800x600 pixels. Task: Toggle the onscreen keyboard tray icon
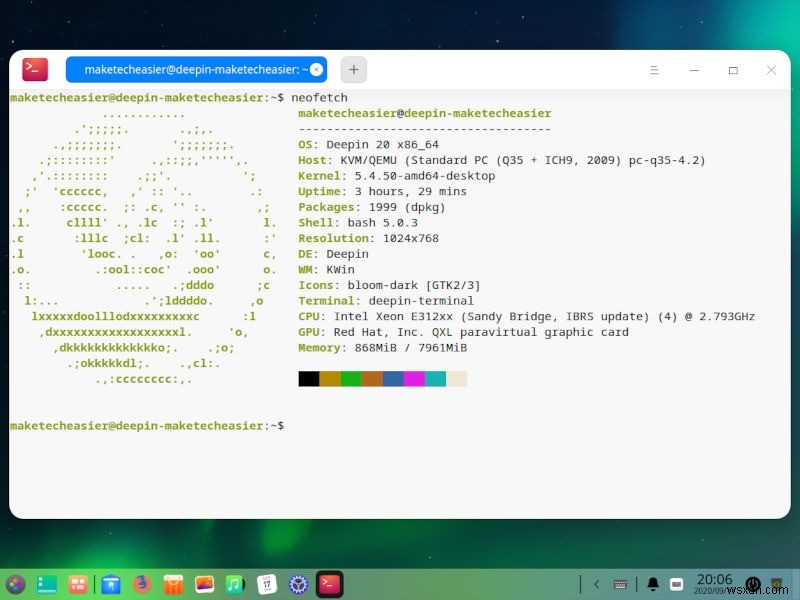click(x=622, y=583)
